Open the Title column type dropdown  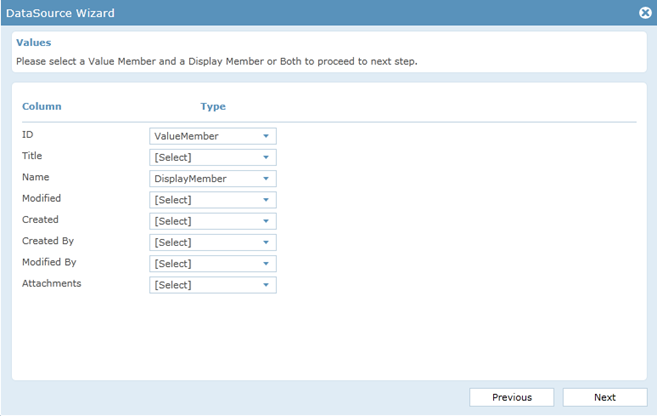[212, 157]
